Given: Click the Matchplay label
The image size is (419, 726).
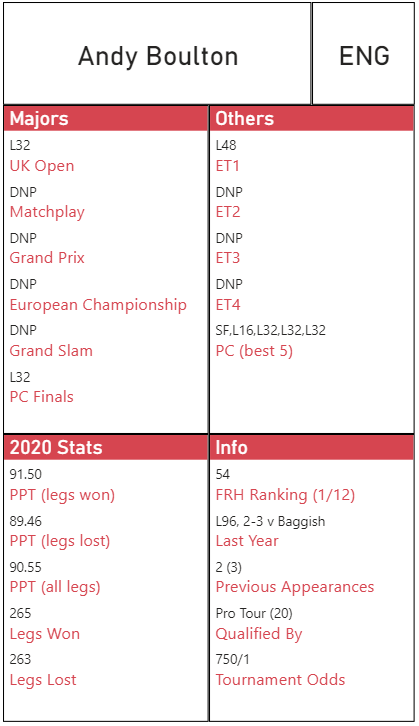Looking at the screenshot, I should click(x=47, y=212).
